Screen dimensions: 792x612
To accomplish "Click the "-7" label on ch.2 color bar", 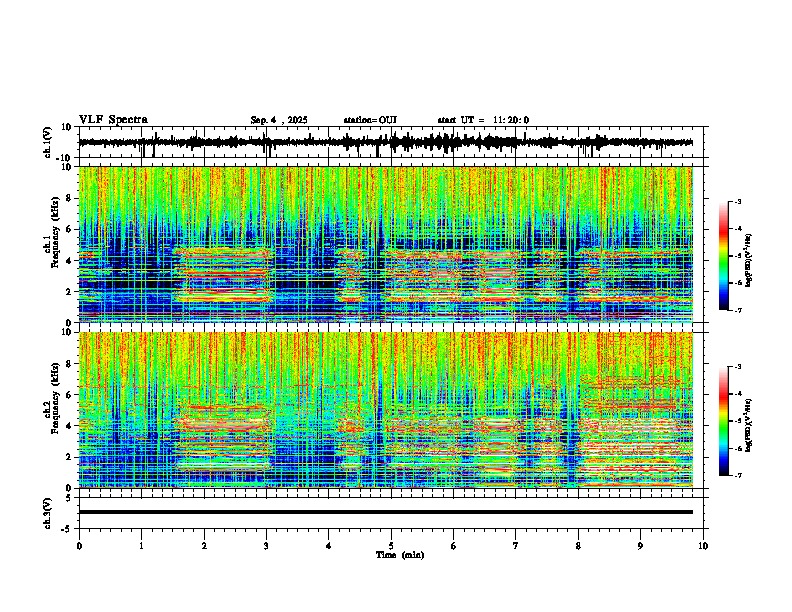I will (737, 475).
